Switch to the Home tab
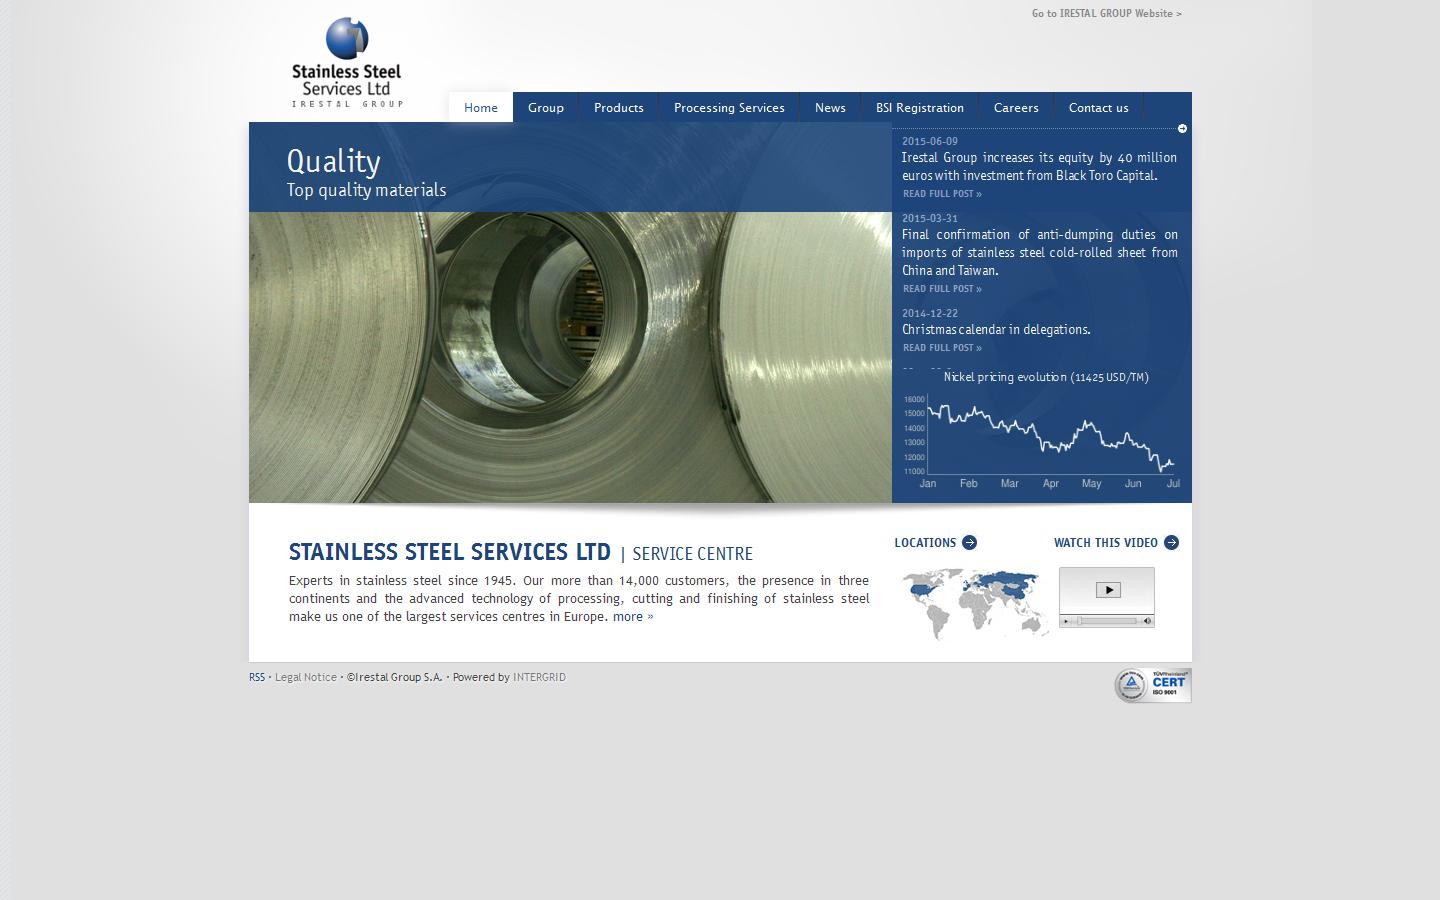Screen dimensions: 1440x900 [480, 107]
